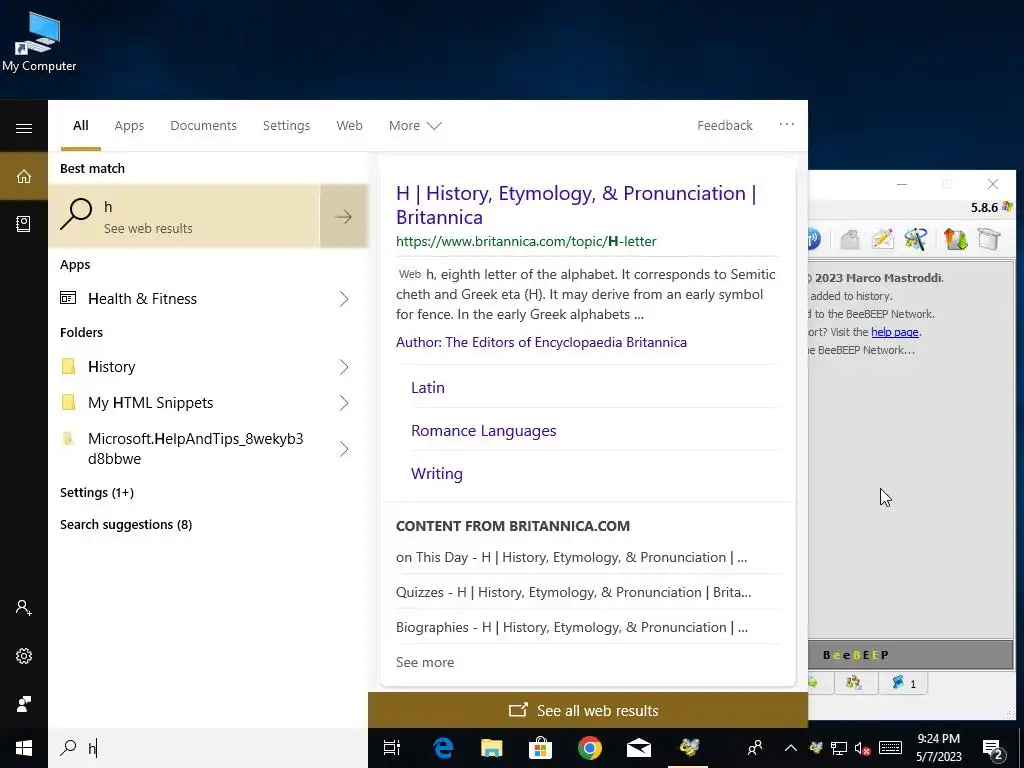Image resolution: width=1024 pixels, height=768 pixels.
Task: Open the Action Center notifications icon
Action: (x=993, y=749)
